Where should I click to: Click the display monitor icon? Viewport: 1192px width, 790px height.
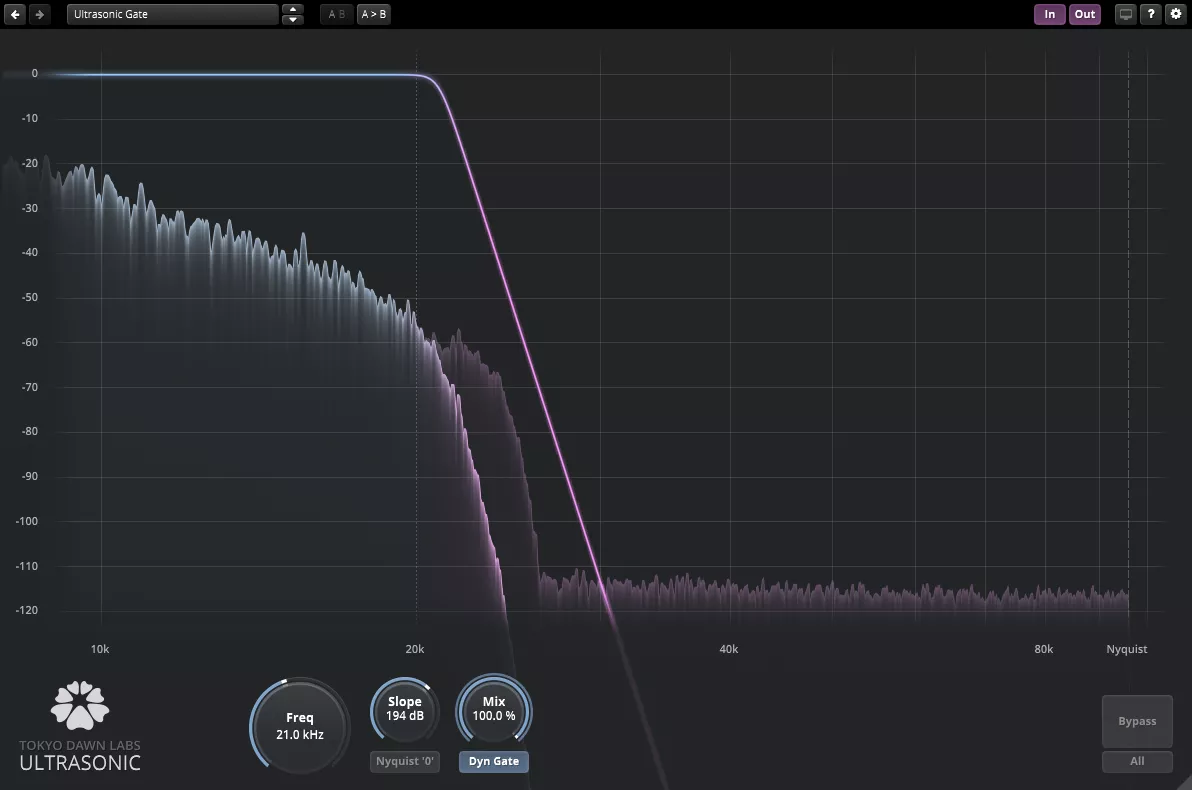[1126, 14]
